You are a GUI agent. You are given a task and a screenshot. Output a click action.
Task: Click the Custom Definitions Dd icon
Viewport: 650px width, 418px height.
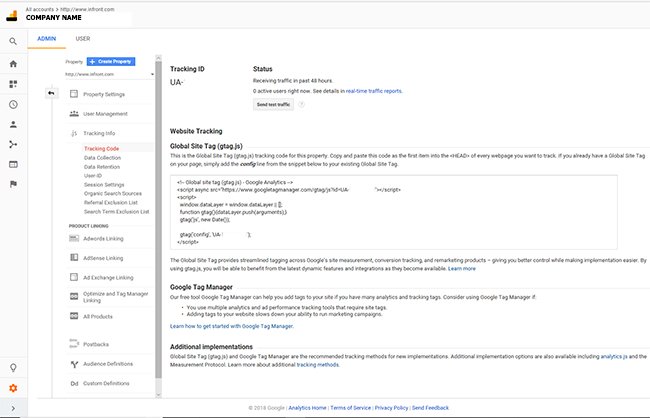point(74,384)
